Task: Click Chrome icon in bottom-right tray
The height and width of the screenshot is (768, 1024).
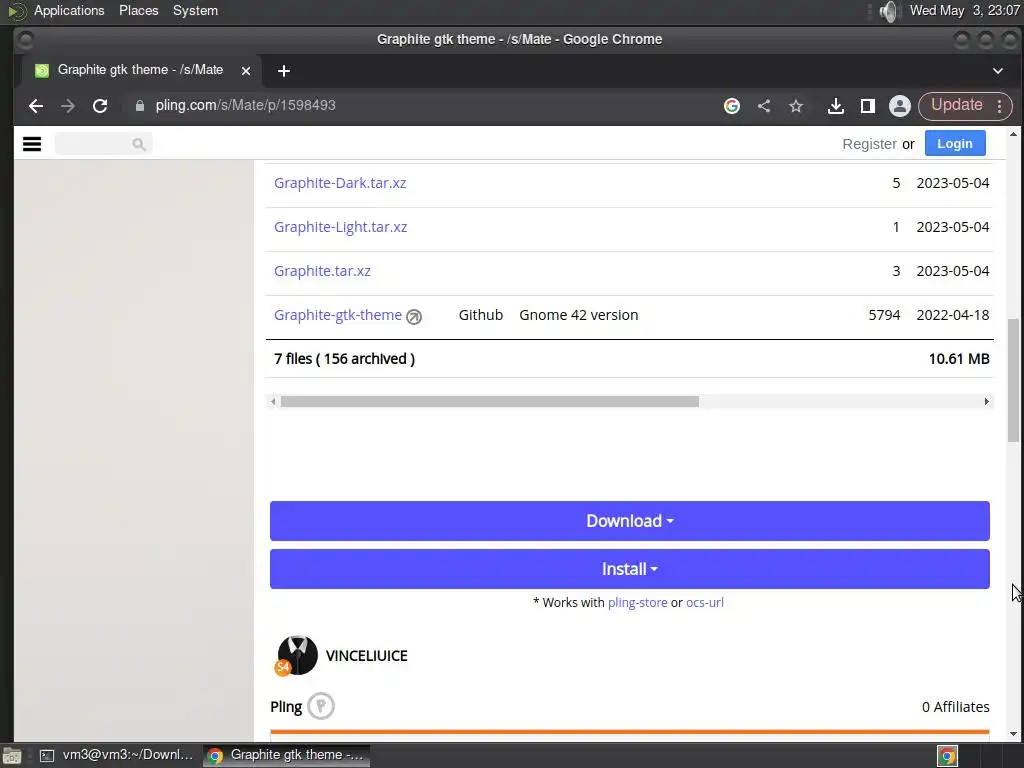Action: (x=948, y=756)
